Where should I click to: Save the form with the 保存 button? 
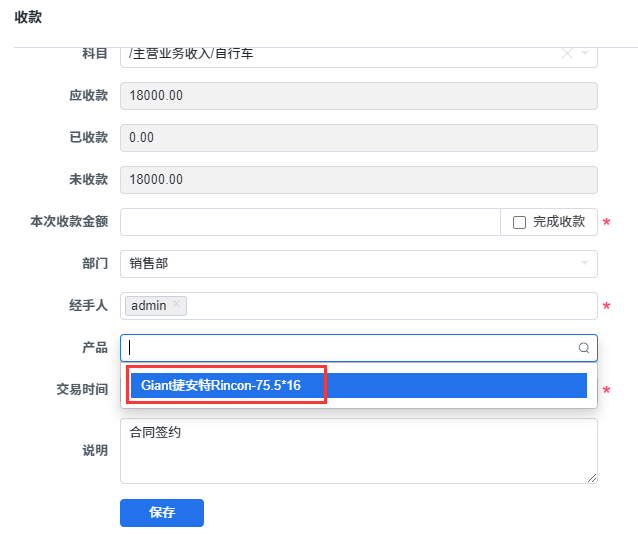coord(162,513)
